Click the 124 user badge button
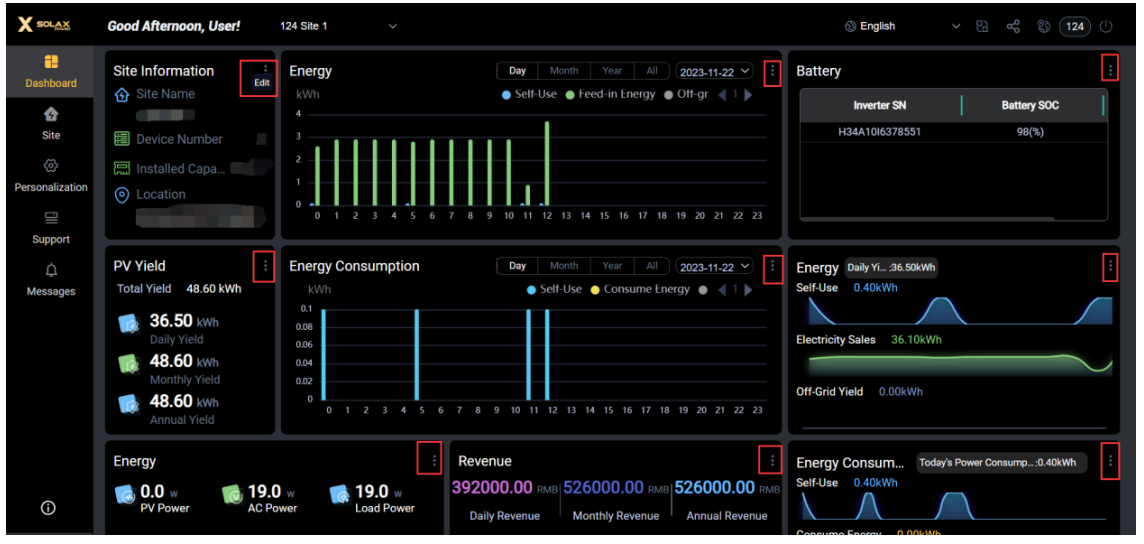Viewport: 1144px width, 544px height. coord(1075,27)
